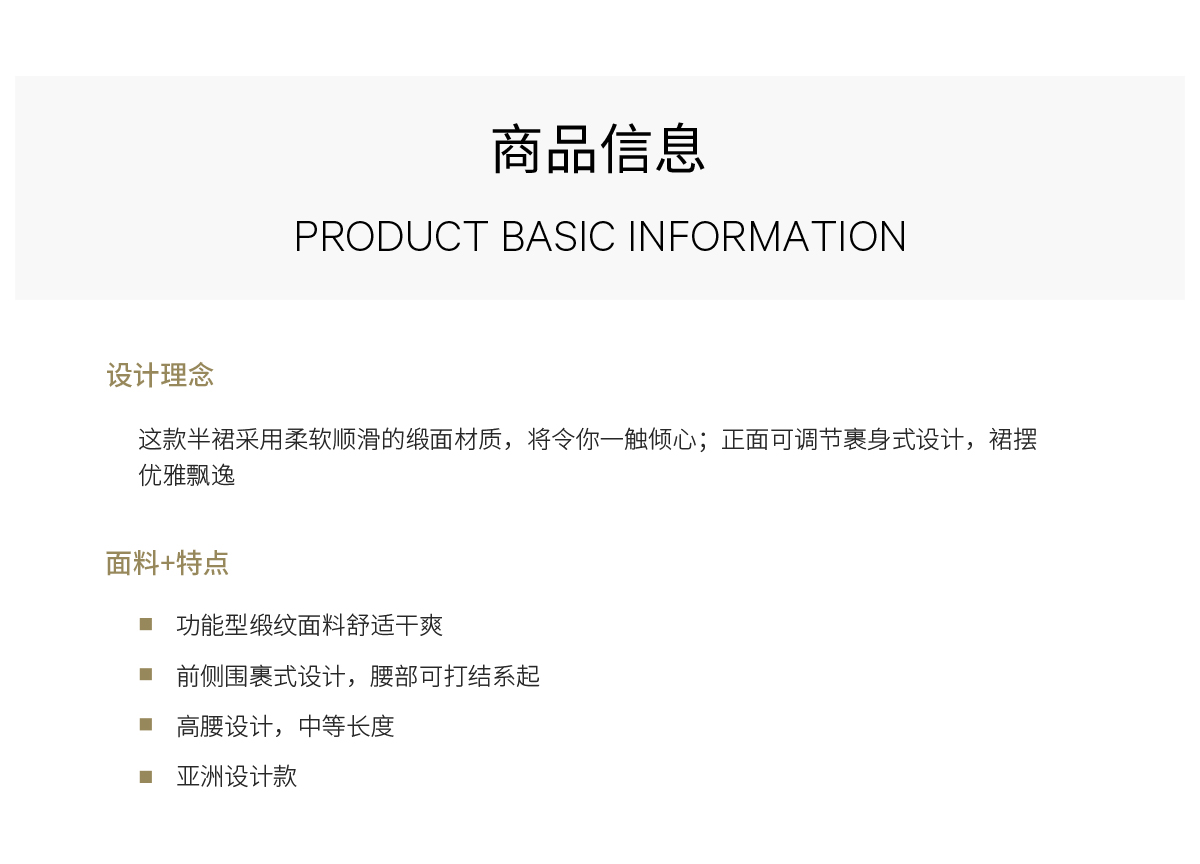1200x864 pixels.
Task: Click the word 裙摆 at the line end
Action: (1013, 440)
